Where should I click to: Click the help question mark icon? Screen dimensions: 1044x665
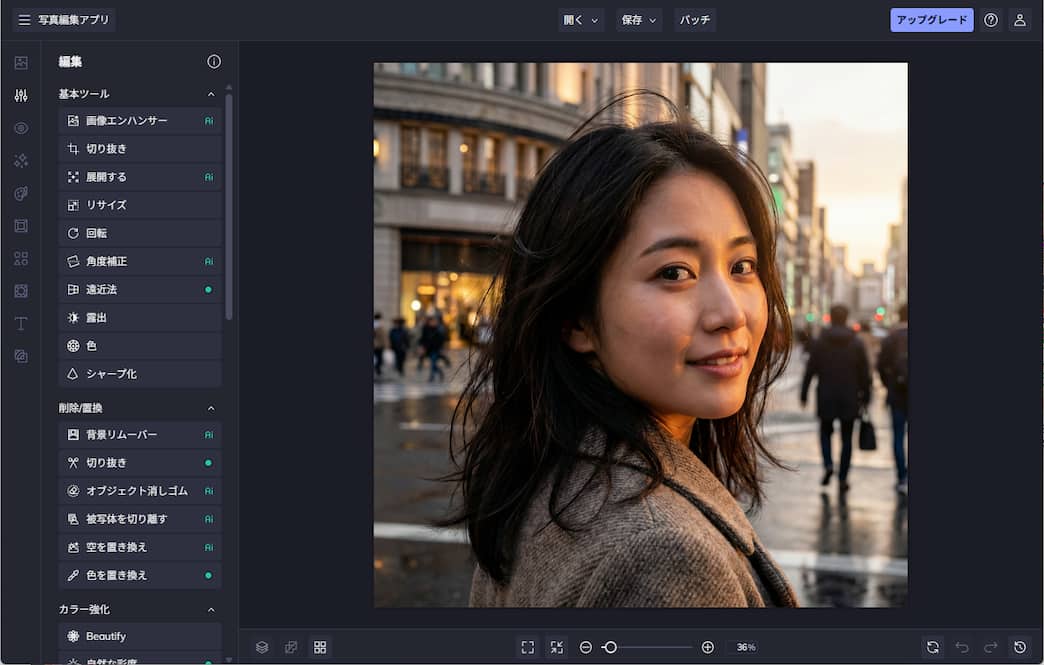(991, 20)
